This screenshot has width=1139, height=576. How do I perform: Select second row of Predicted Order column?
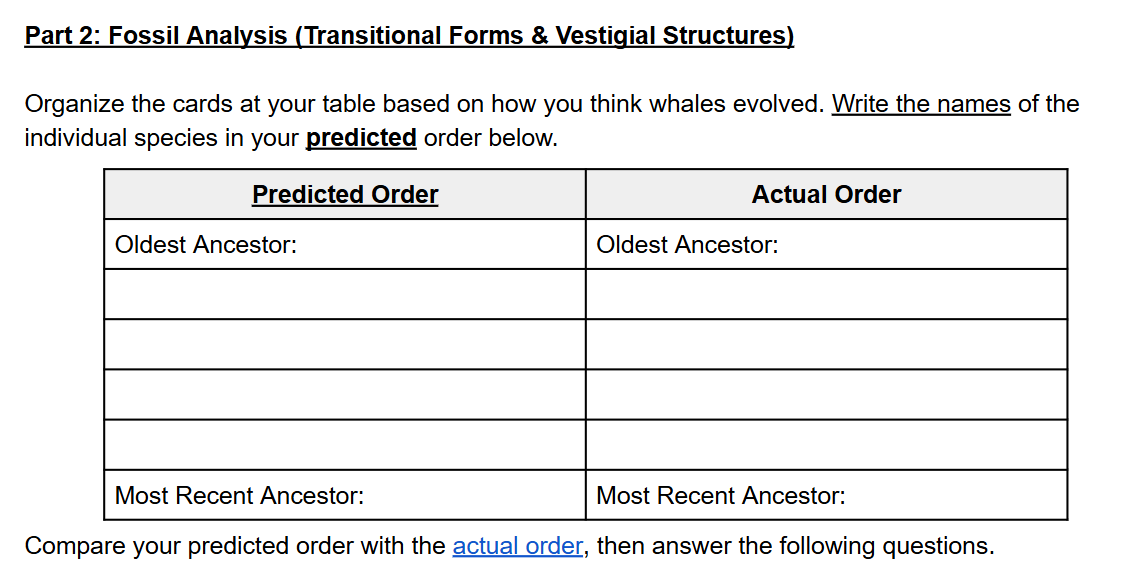click(345, 294)
